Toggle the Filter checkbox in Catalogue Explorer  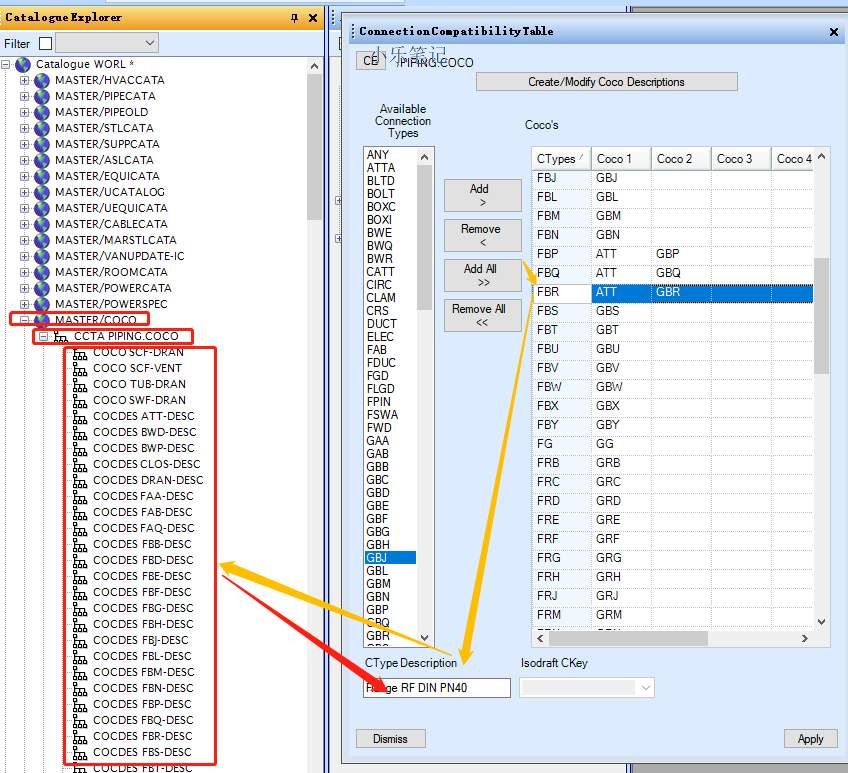(46, 43)
